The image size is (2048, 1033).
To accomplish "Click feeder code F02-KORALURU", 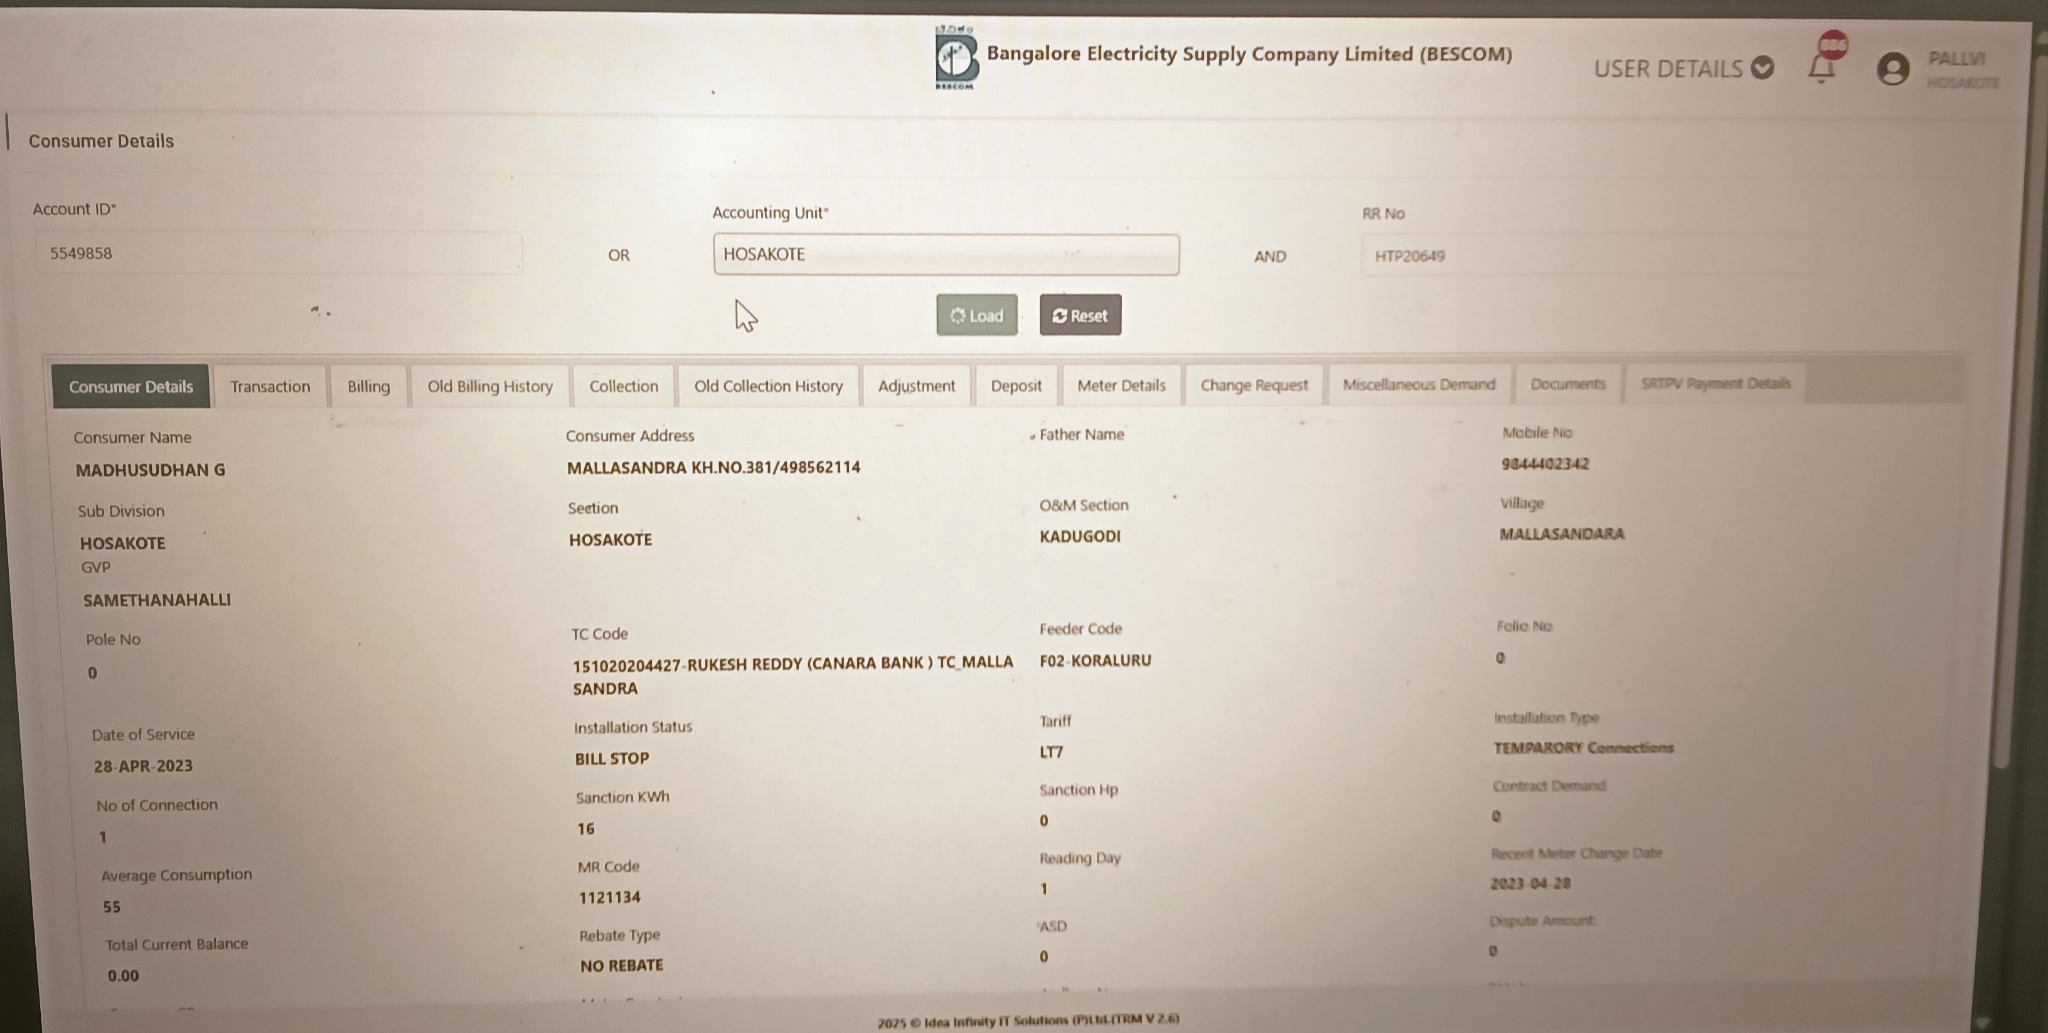I will (x=1095, y=661).
